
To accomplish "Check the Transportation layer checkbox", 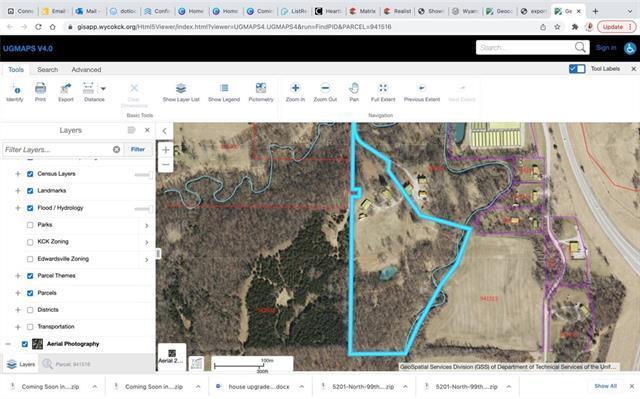I will [30, 327].
